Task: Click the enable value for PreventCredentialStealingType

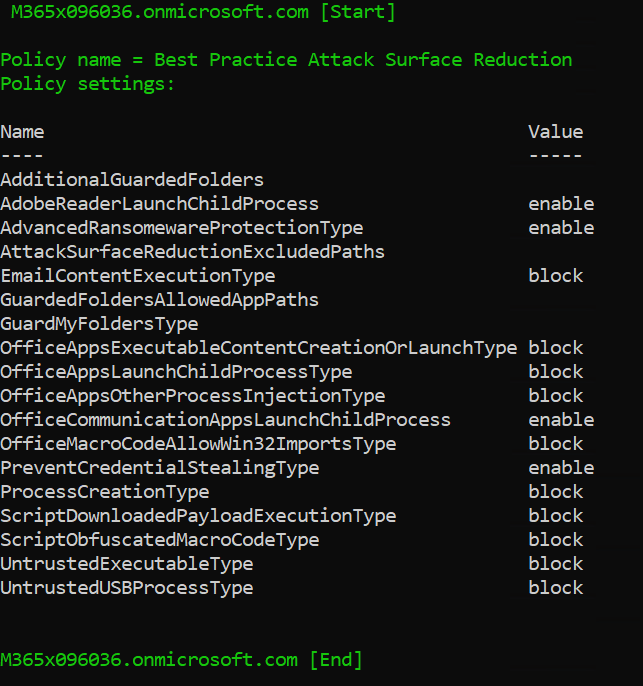Action: [x=561, y=468]
